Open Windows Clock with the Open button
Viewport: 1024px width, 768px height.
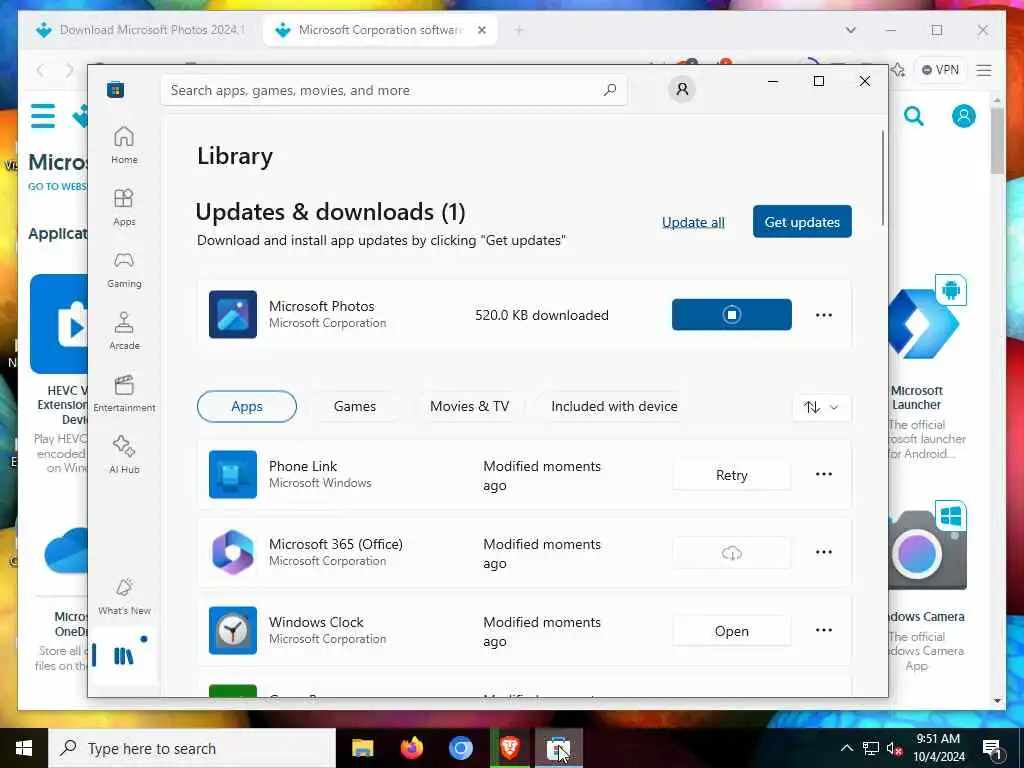(731, 631)
